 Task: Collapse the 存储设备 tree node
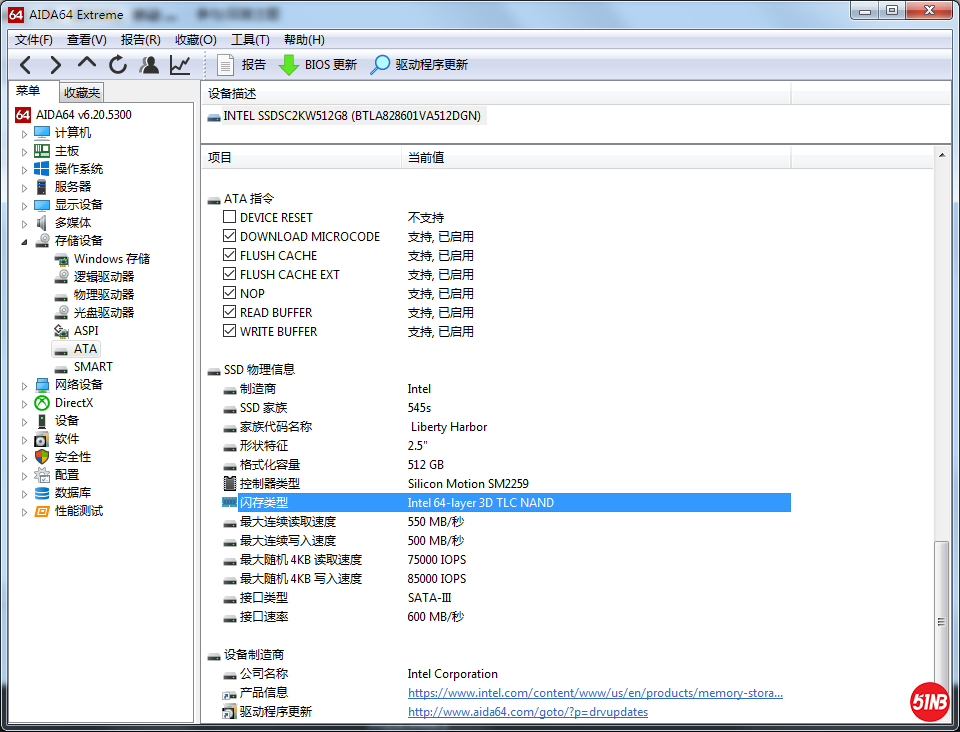(x=25, y=241)
